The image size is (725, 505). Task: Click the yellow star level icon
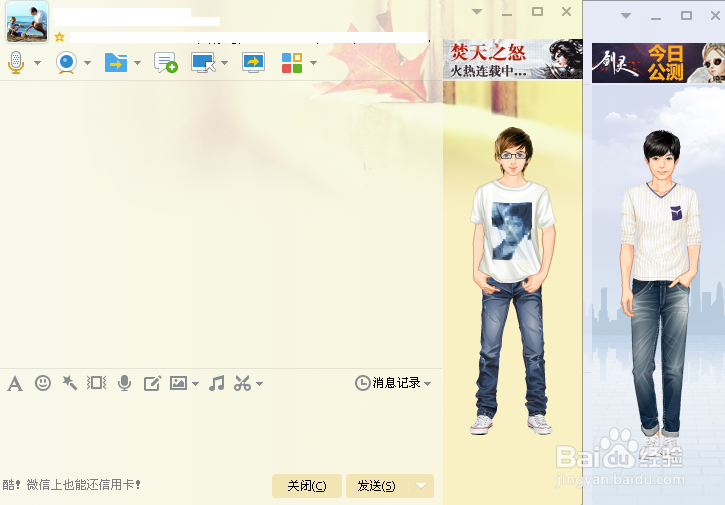(x=59, y=37)
